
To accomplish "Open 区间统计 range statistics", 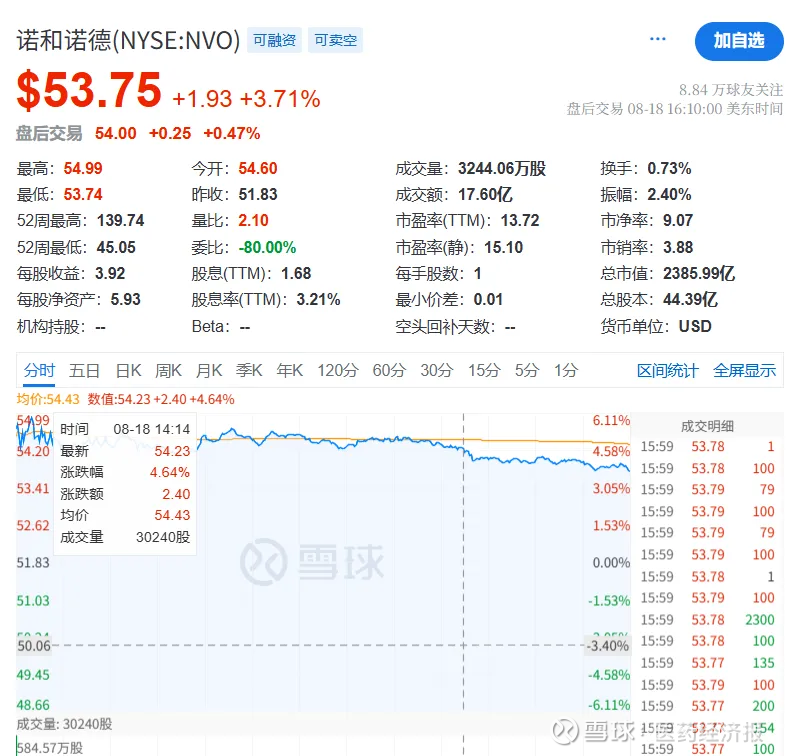I will coord(668,371).
